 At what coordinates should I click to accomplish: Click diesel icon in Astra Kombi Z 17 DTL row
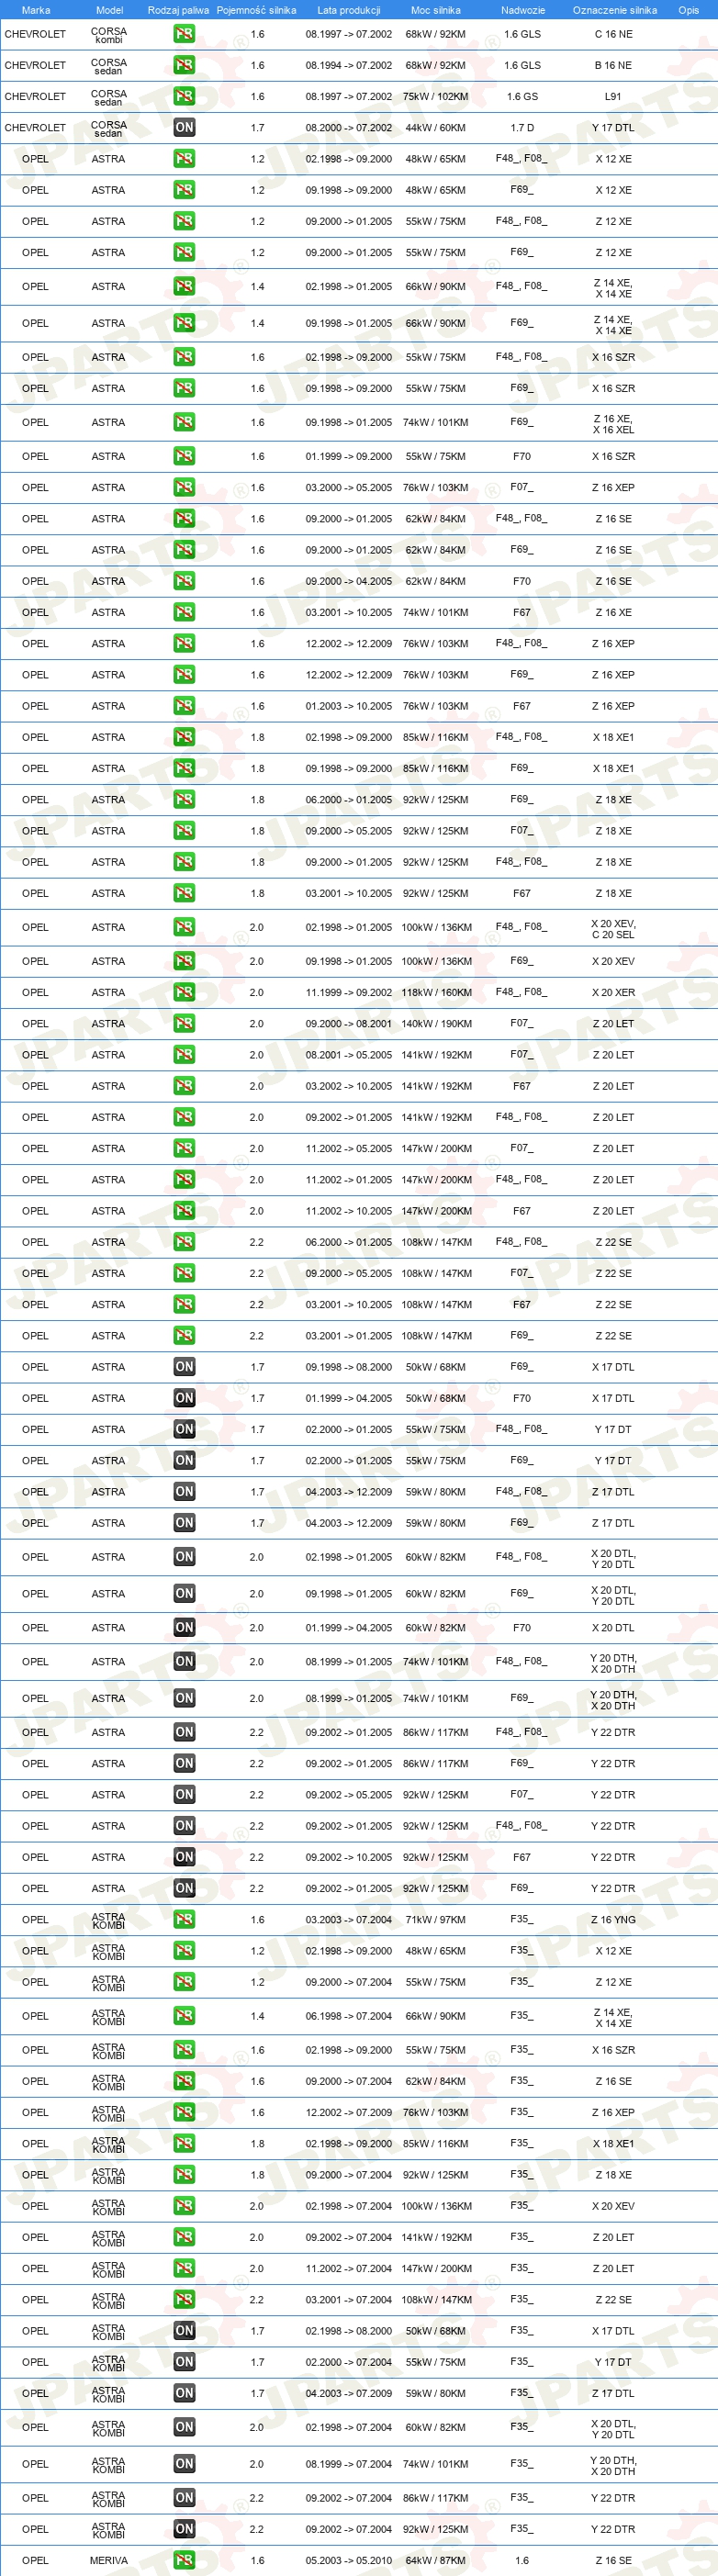(x=184, y=2393)
